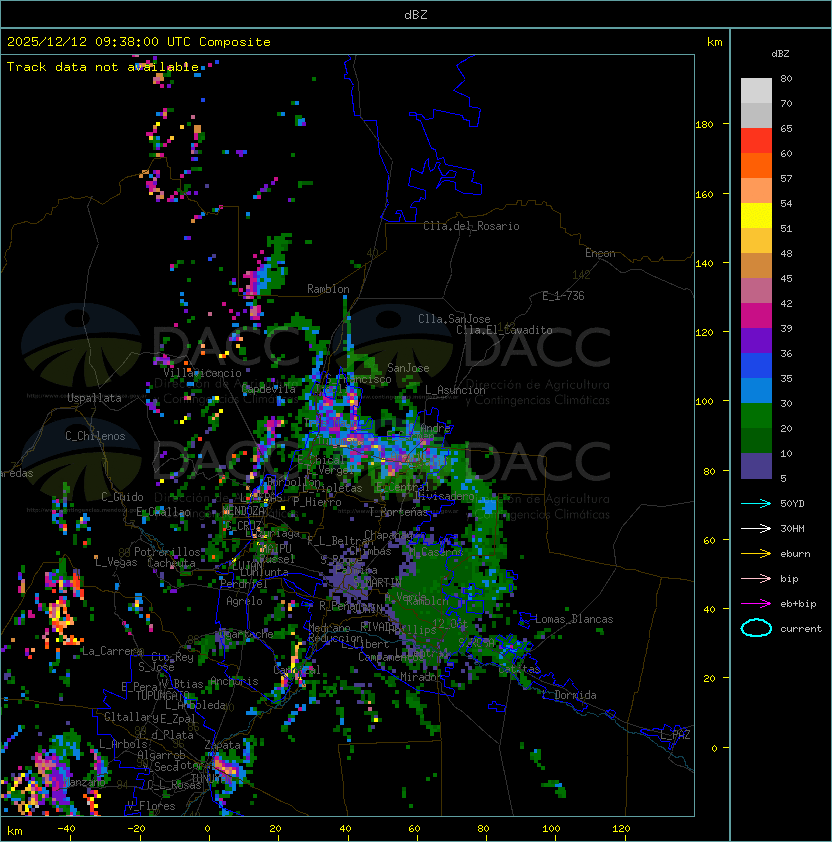Click the cyan 50YD arrow in legend
This screenshot has height=842, width=832.
[x=756, y=504]
